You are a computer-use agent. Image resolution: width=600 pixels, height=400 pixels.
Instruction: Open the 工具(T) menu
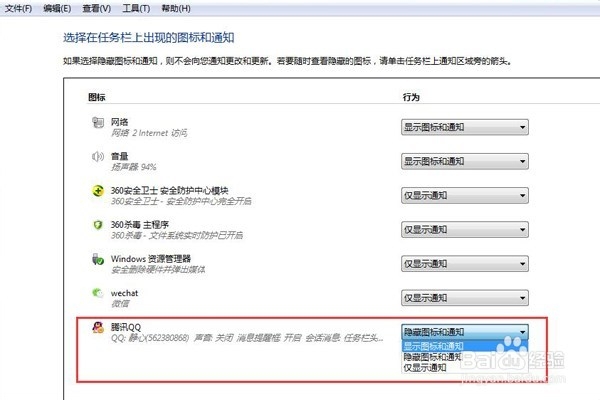coord(136,8)
